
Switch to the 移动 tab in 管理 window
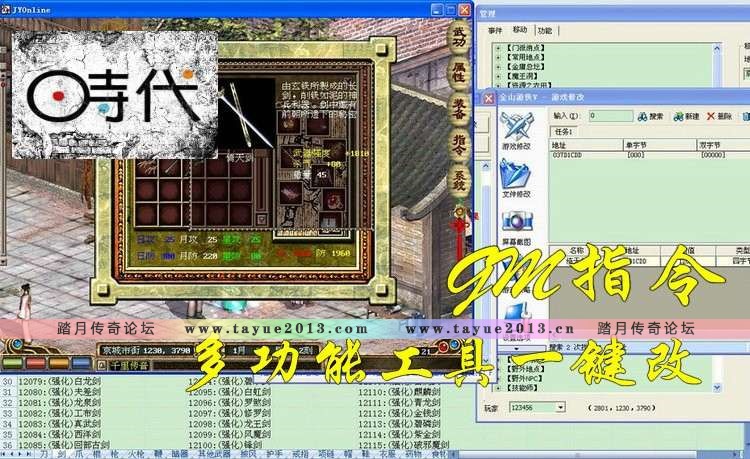[x=520, y=30]
